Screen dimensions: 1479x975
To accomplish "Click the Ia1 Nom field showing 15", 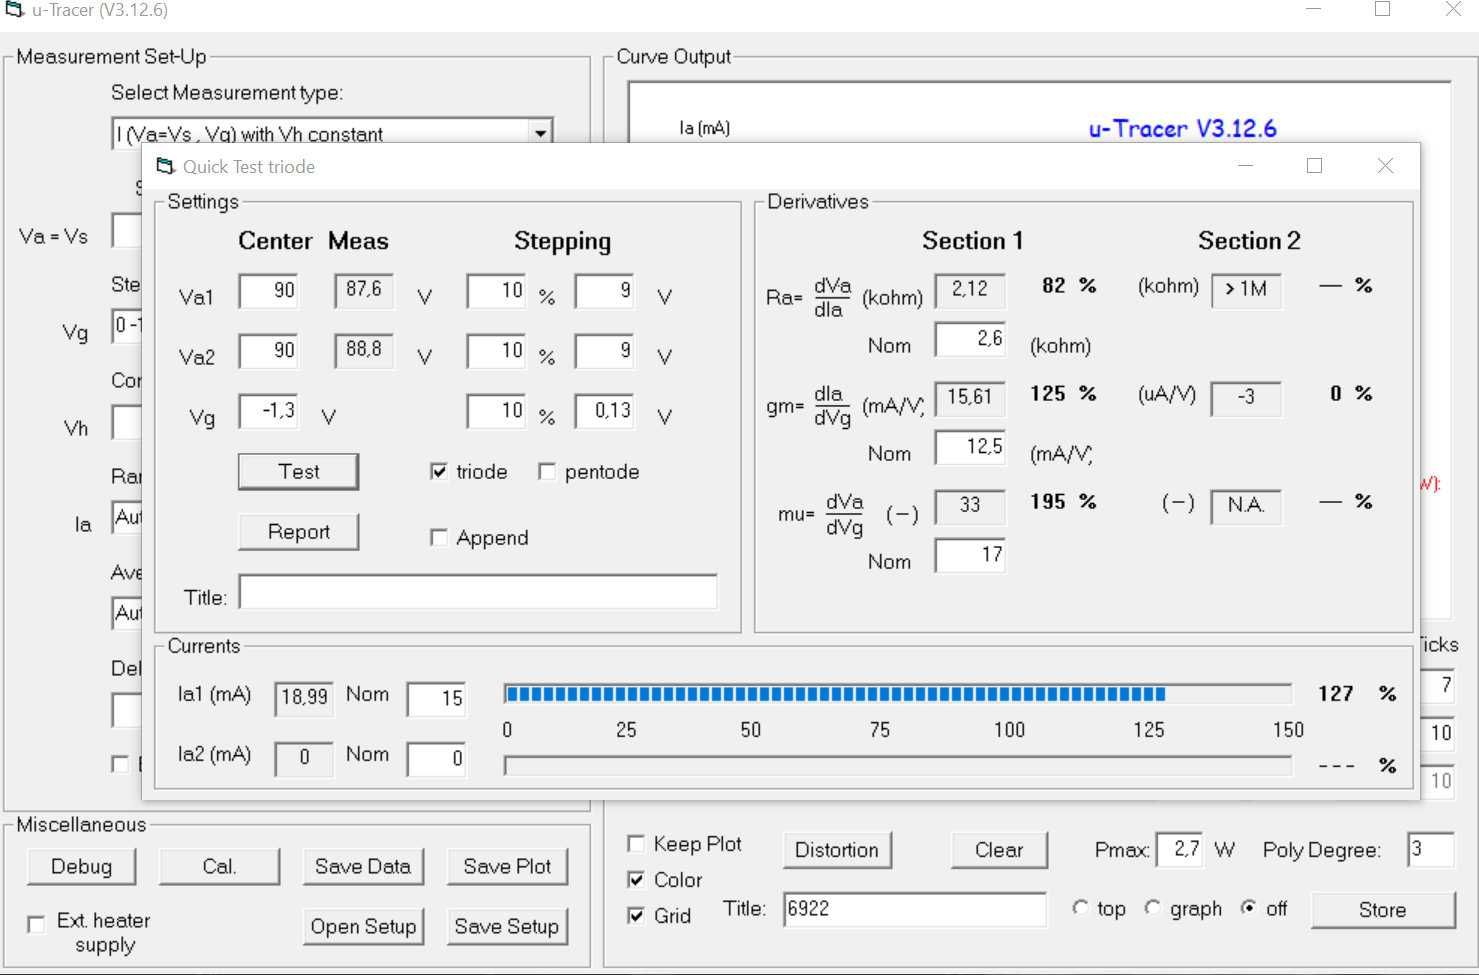I will coord(436,699).
